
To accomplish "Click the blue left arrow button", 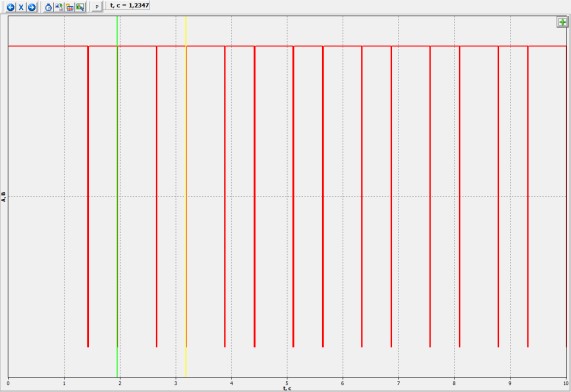I will click(x=11, y=7).
